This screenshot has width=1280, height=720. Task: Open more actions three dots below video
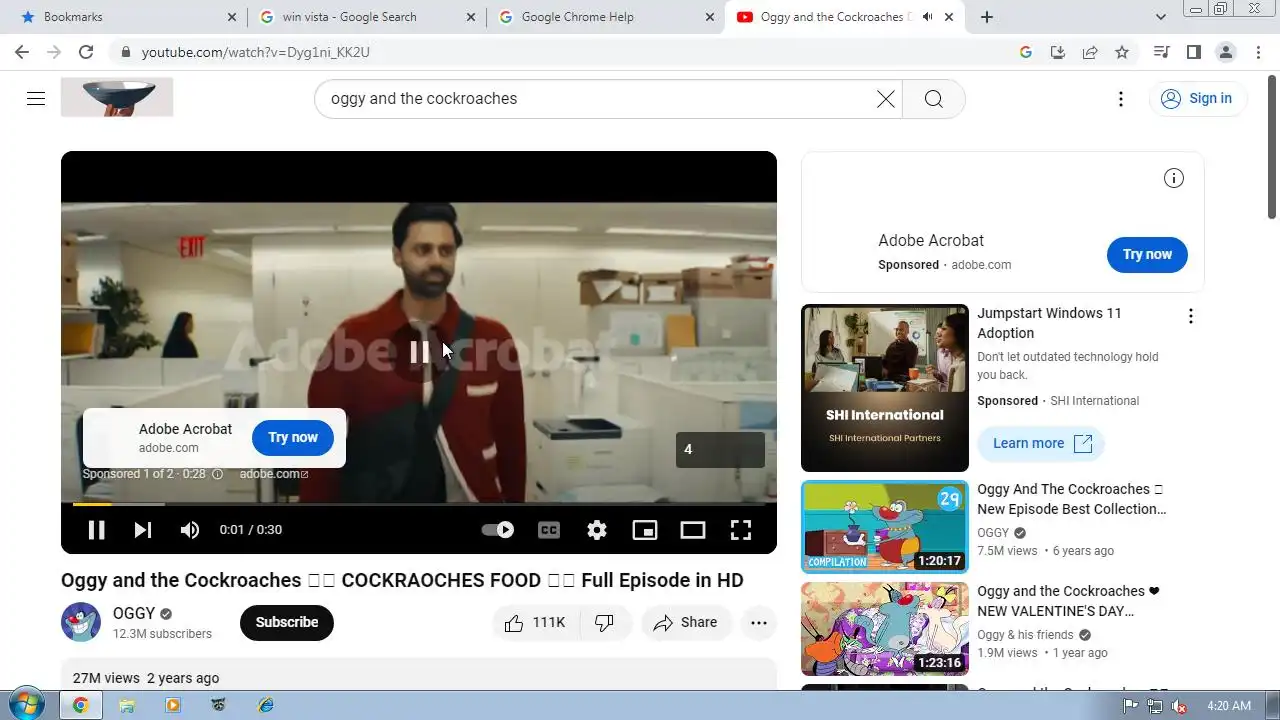click(759, 623)
